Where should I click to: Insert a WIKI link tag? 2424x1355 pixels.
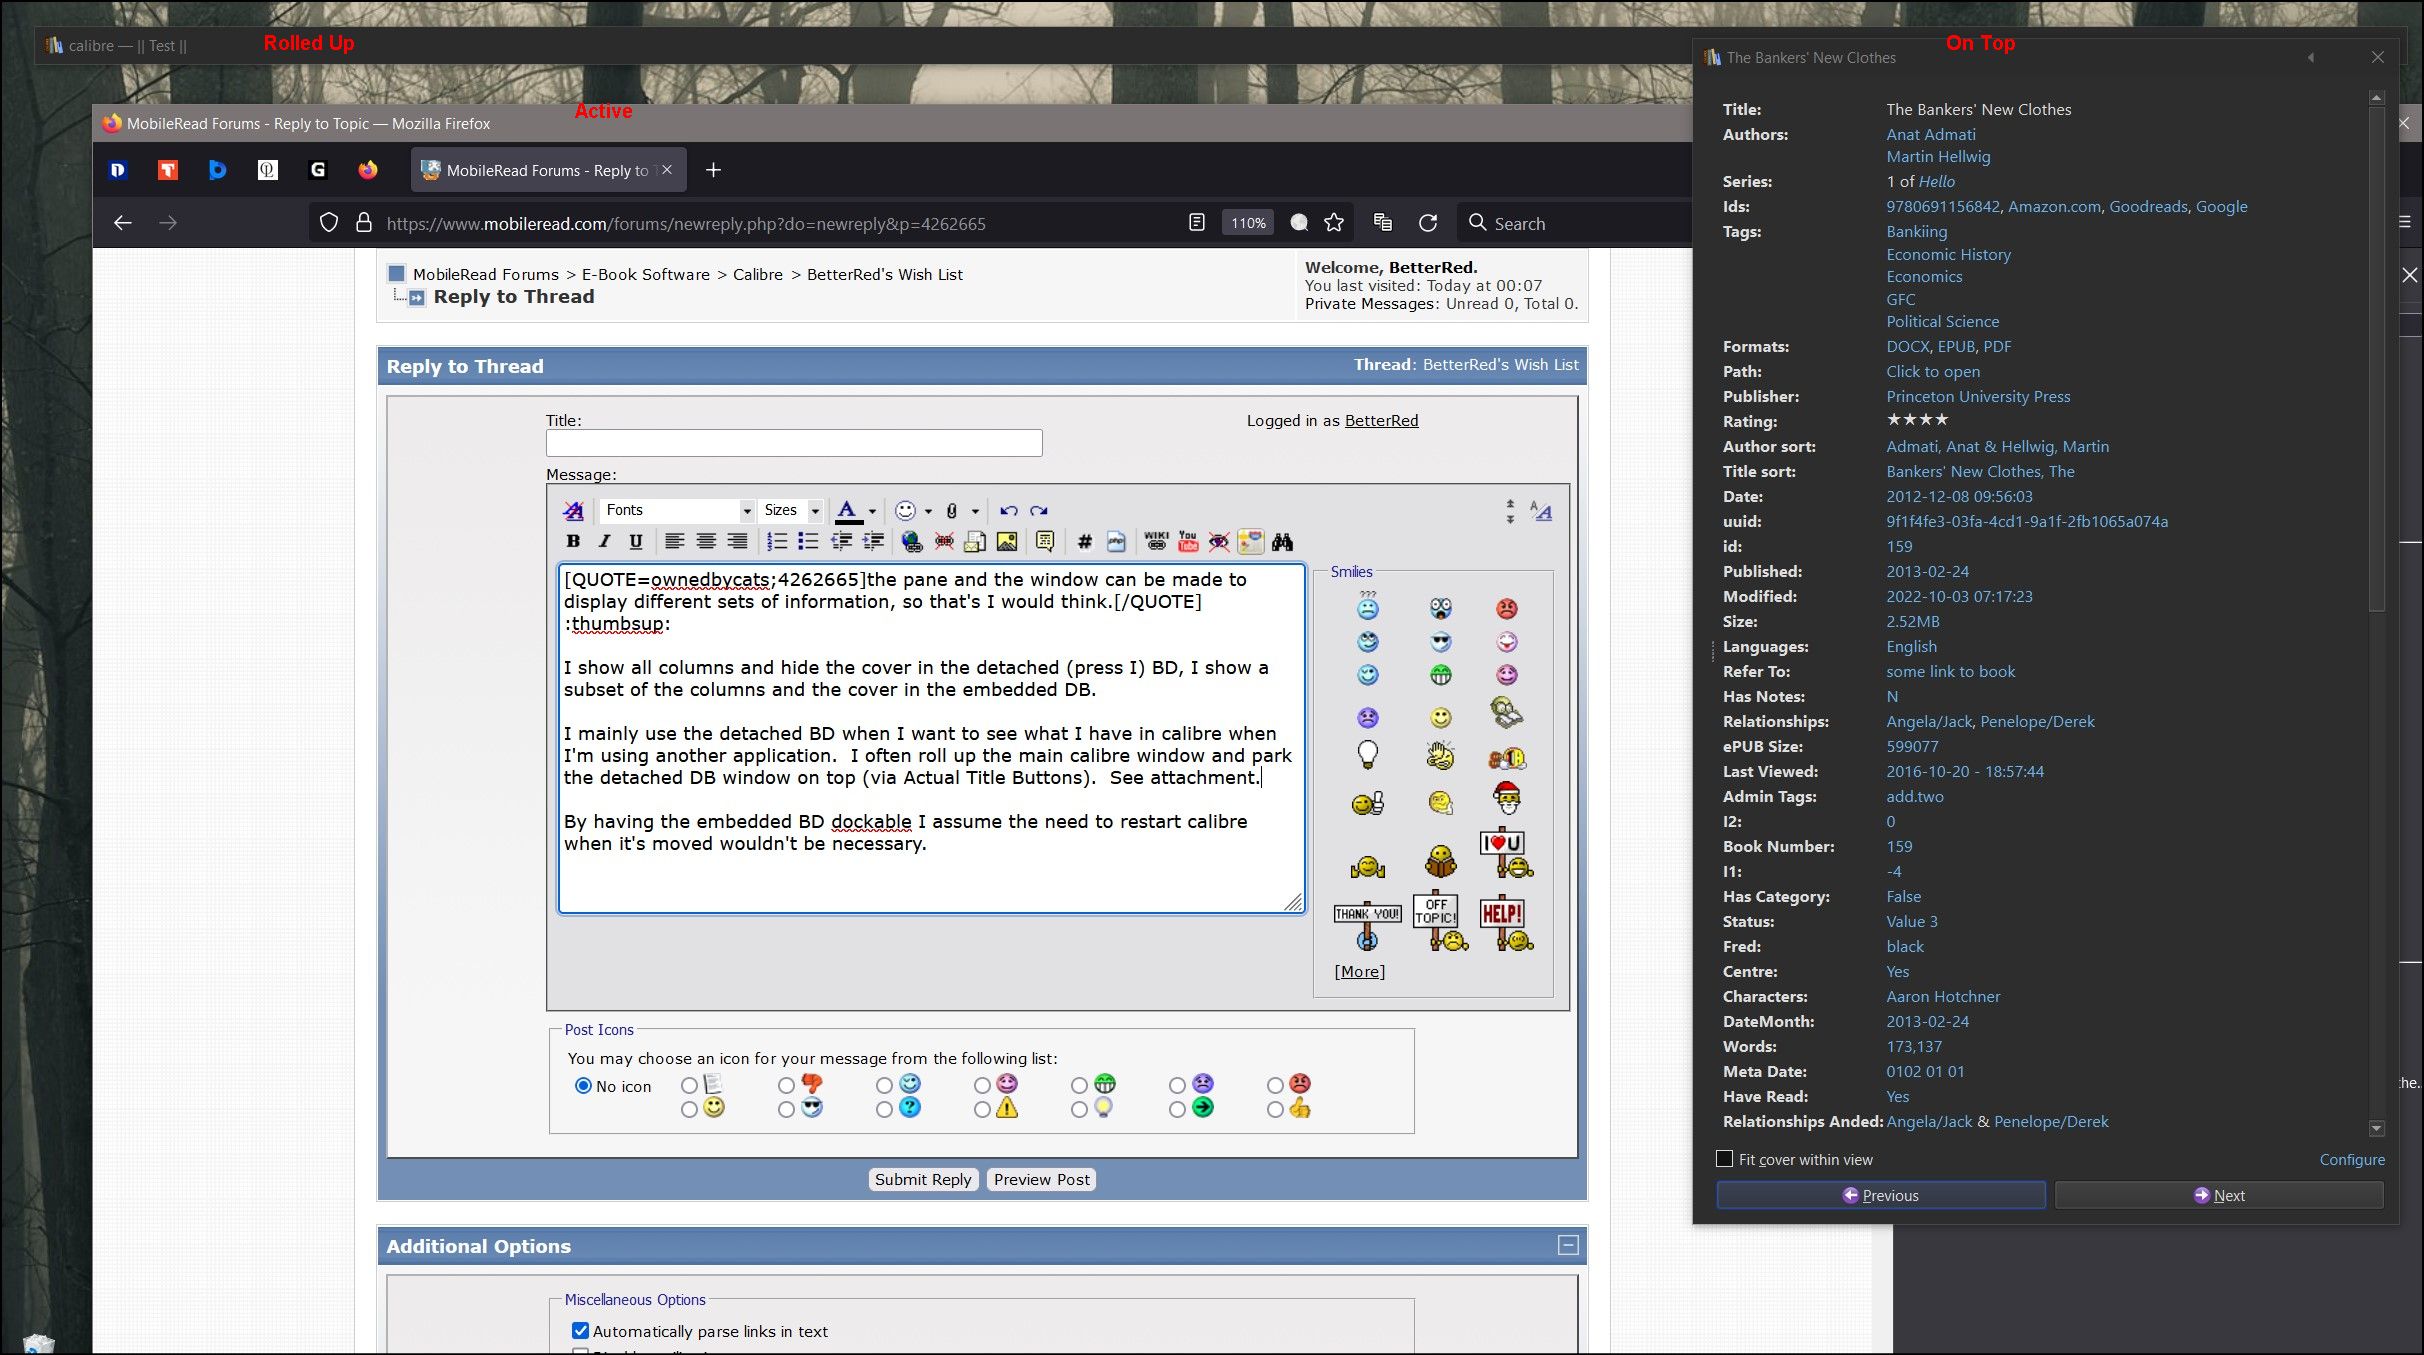point(1156,541)
